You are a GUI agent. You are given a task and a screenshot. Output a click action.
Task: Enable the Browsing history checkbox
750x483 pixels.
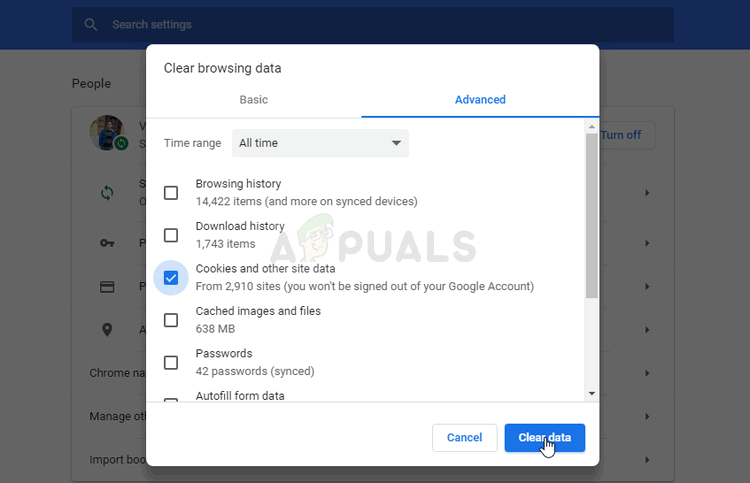coord(171,193)
